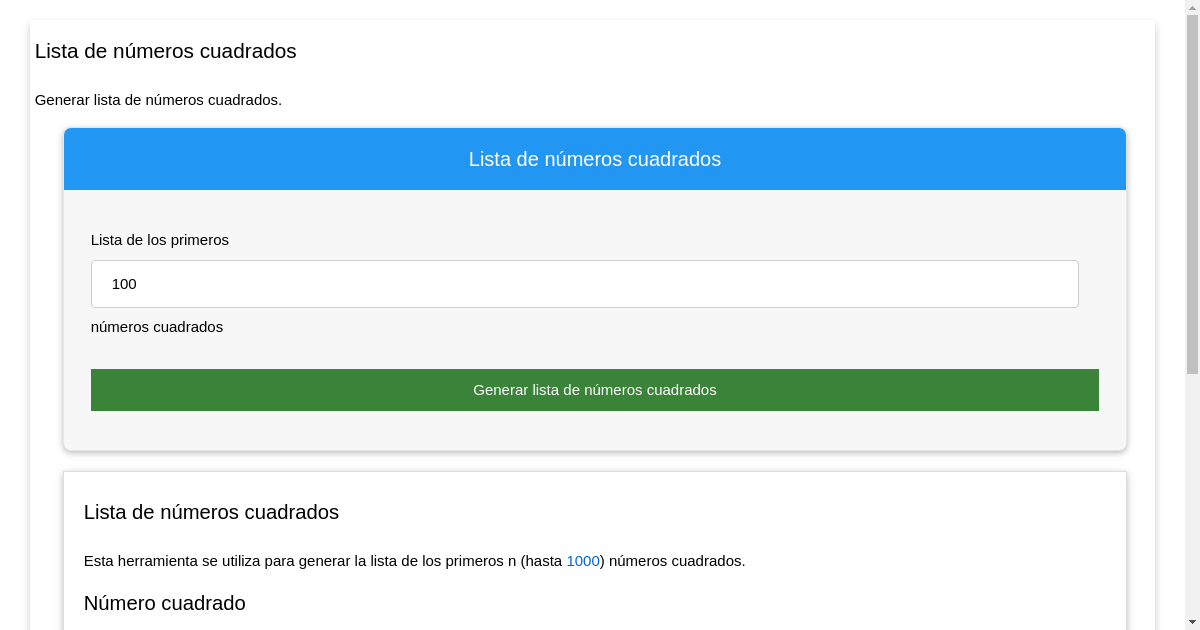The image size is (1200, 630).
Task: Click the lower card heading "Lista de números cuadrados"
Action: pyautogui.click(x=210, y=512)
